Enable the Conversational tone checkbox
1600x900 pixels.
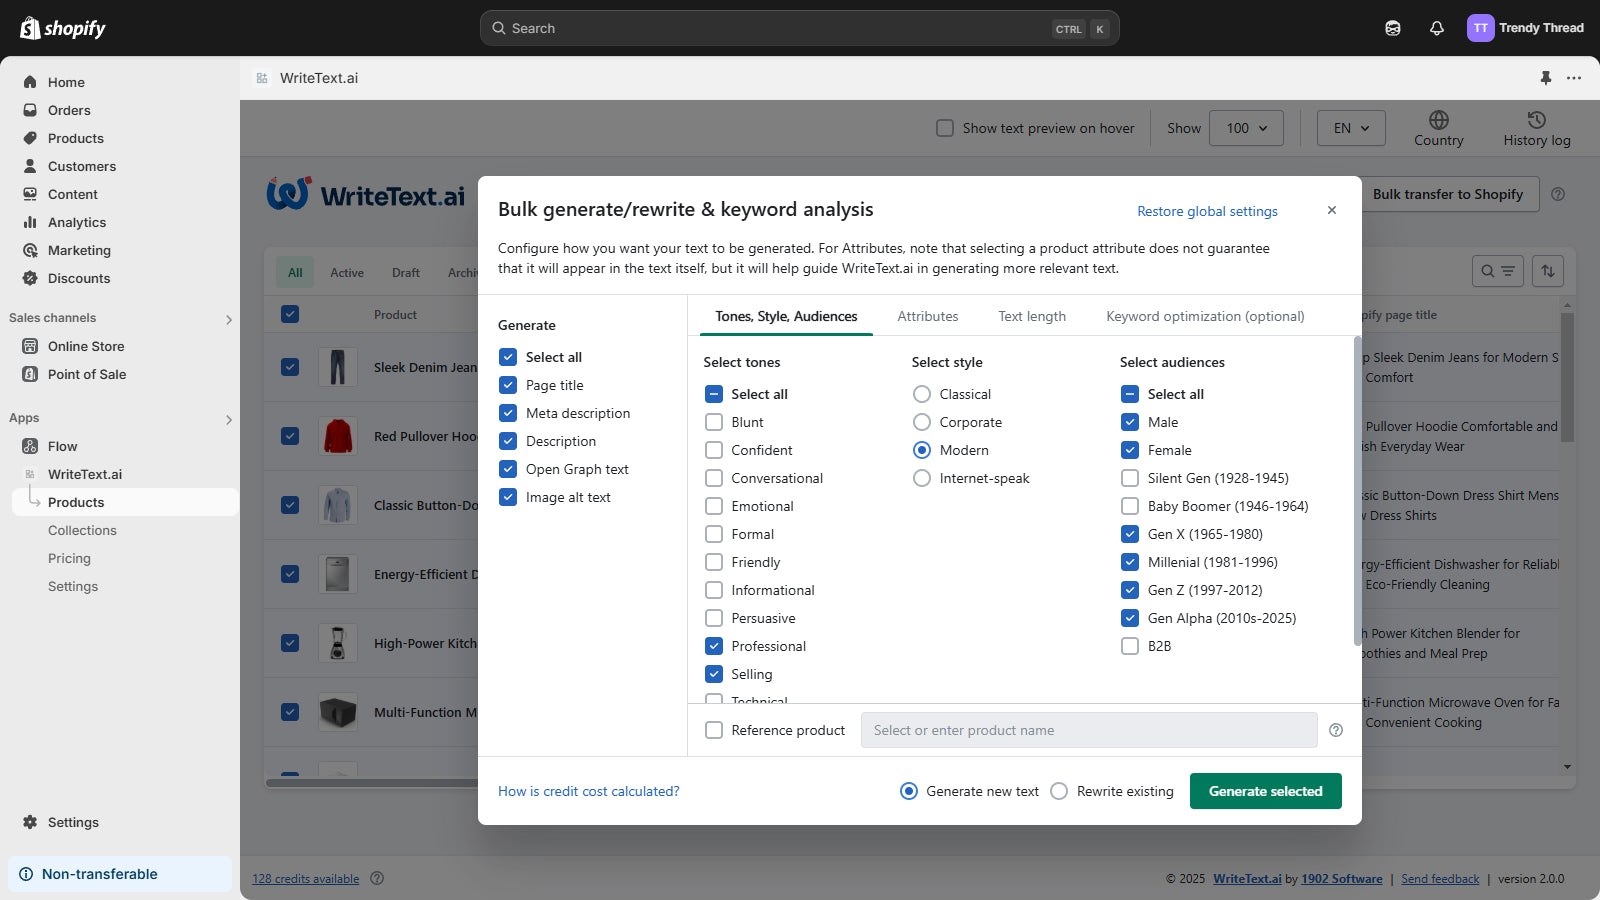(x=714, y=478)
